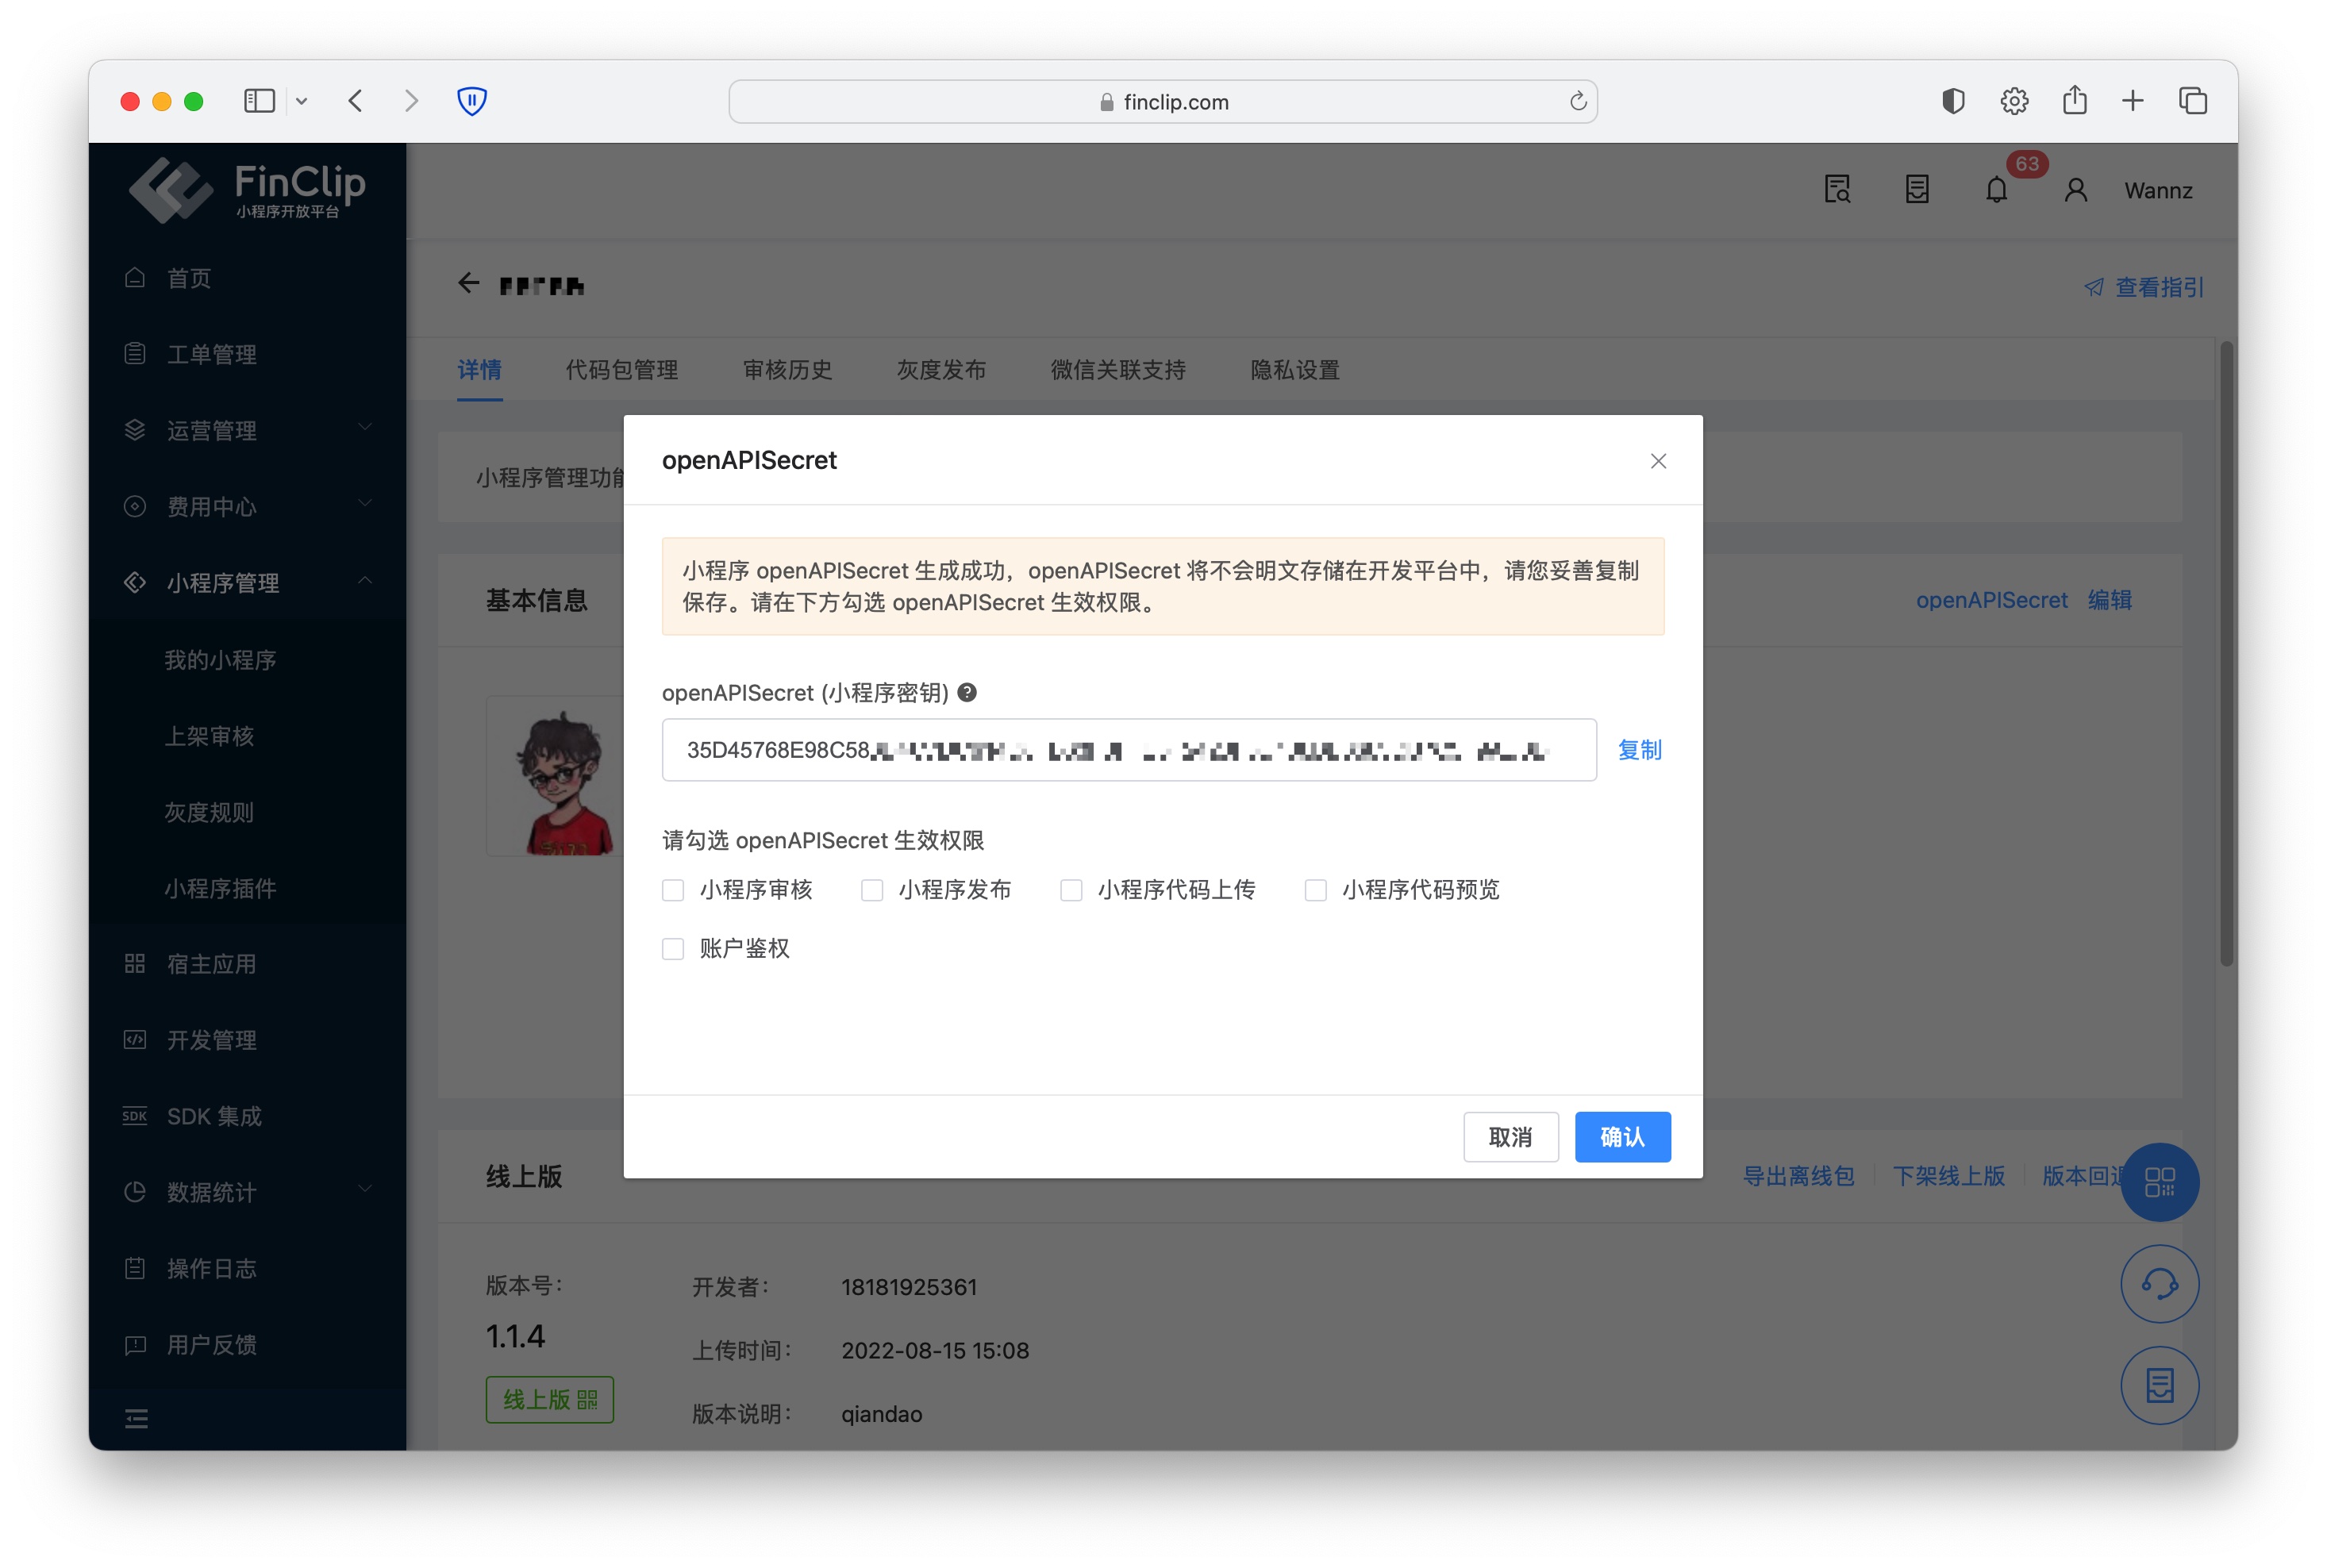The width and height of the screenshot is (2327, 1568).
Task: Click the back arrow beside app name
Action: point(468,284)
